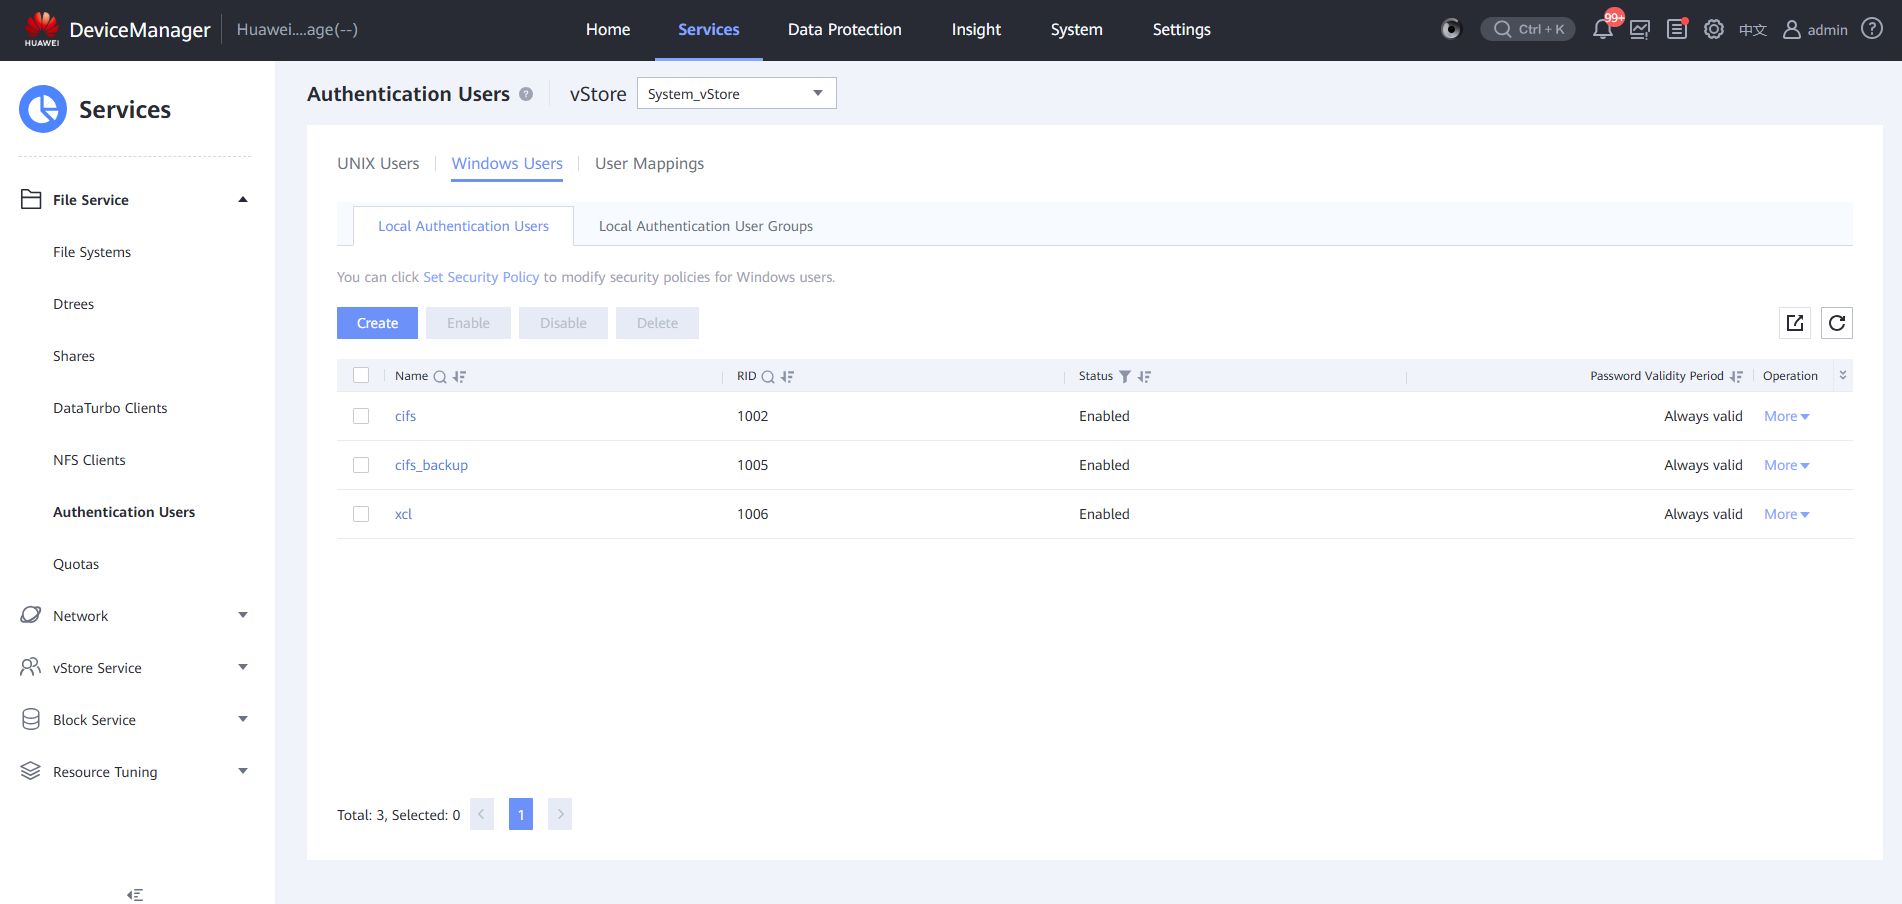Click the Create user button
Viewport: 1902px width, 904px height.
377,323
